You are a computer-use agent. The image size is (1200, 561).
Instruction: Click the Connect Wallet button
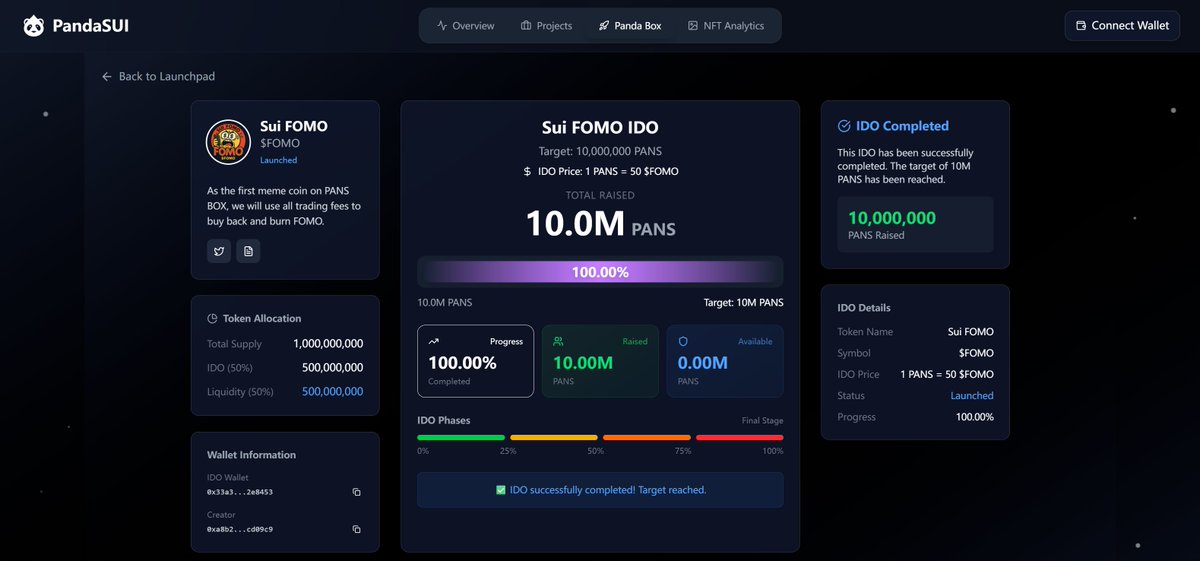click(1122, 26)
